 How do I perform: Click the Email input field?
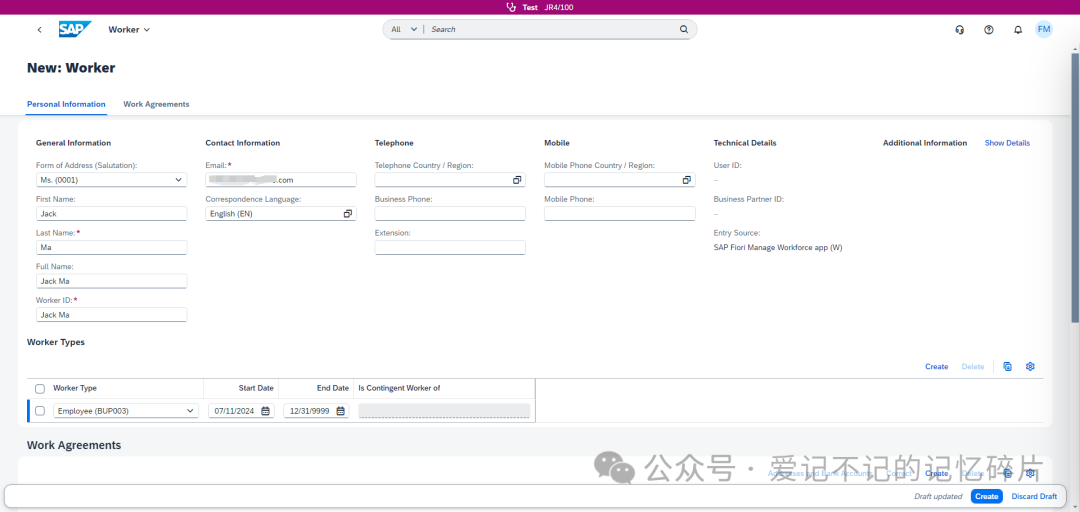click(281, 180)
